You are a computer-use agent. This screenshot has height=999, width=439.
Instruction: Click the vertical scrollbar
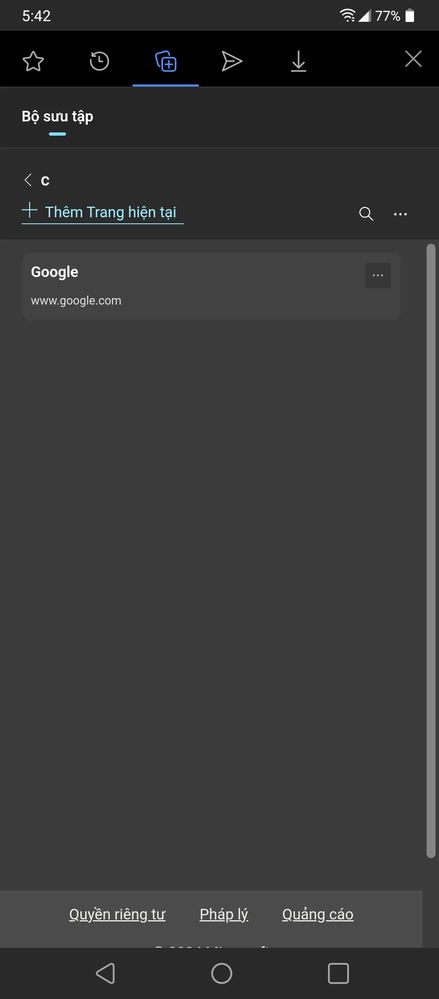click(x=431, y=551)
